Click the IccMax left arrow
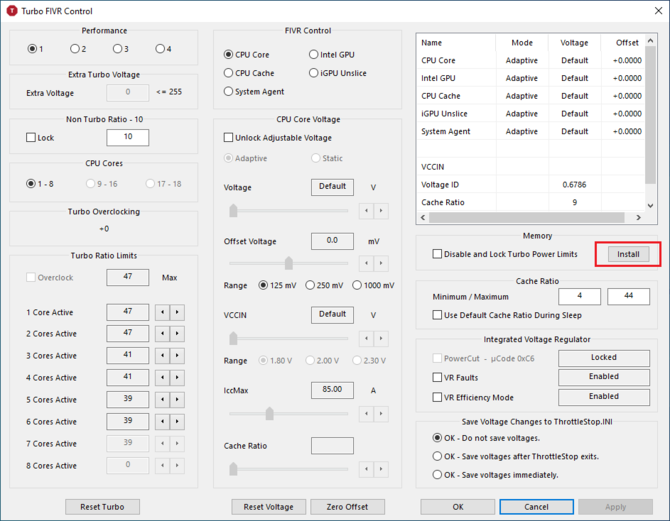 point(367,414)
